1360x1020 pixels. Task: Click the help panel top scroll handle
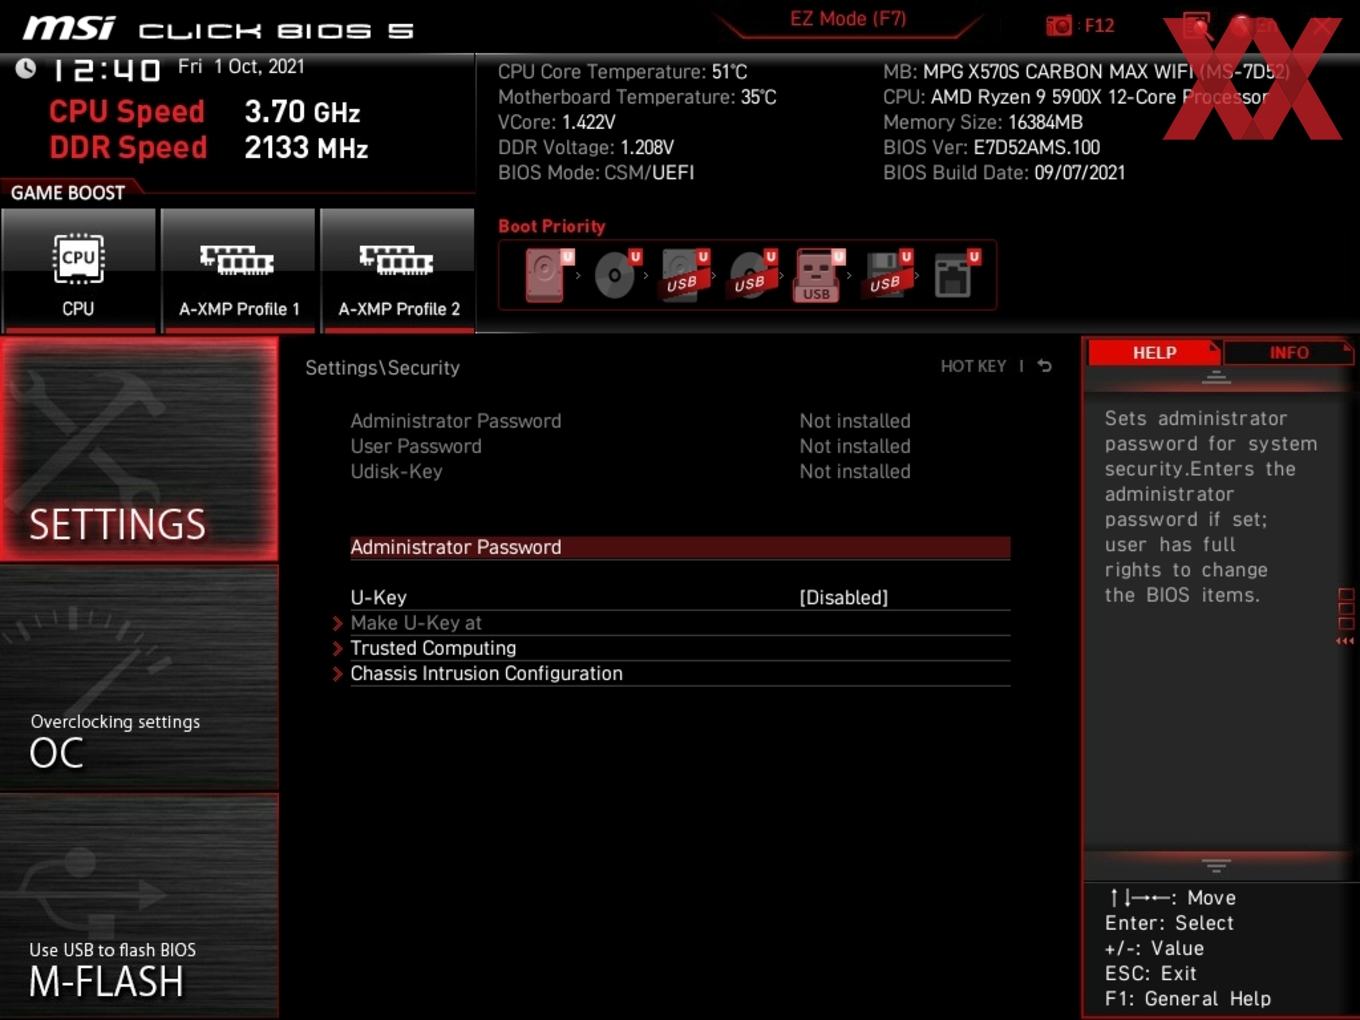(x=1216, y=377)
